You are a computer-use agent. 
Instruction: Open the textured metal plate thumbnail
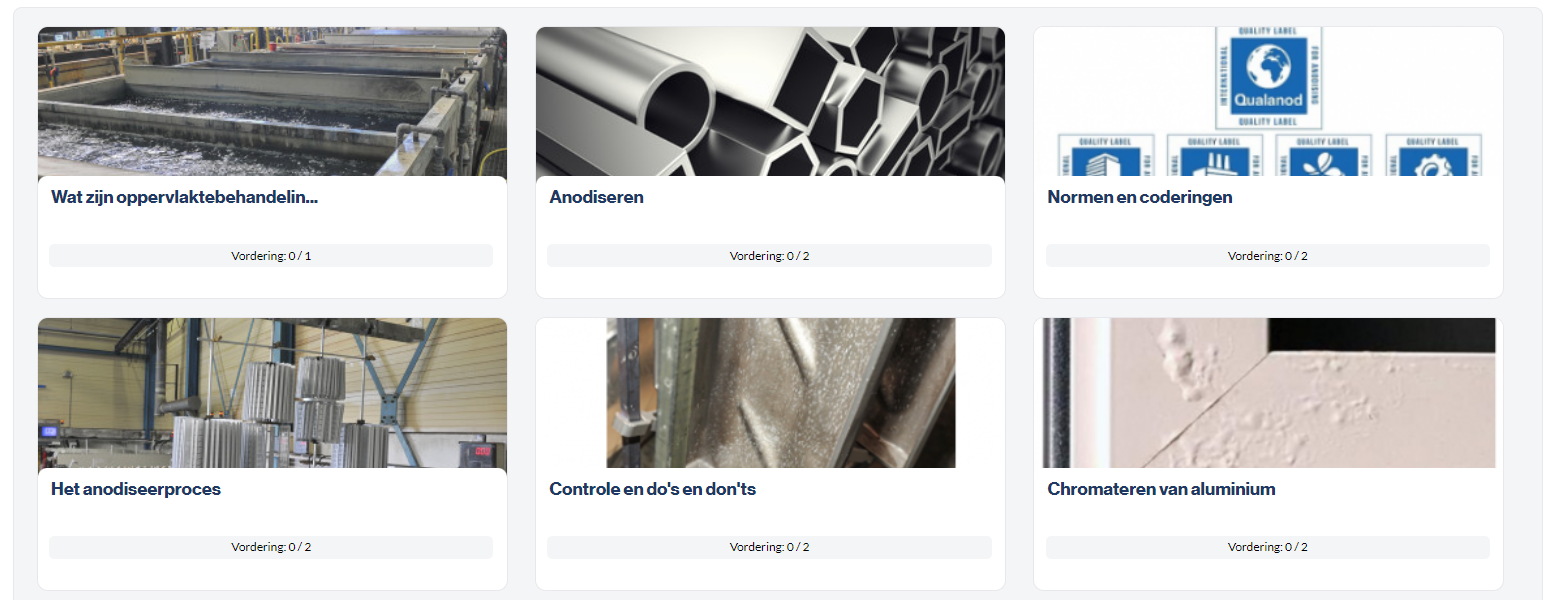[x=781, y=393]
